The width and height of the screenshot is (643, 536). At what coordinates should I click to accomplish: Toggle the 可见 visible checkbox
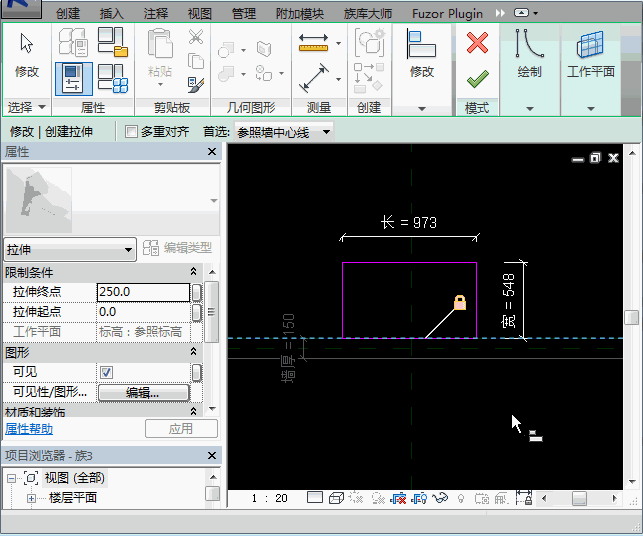[106, 372]
